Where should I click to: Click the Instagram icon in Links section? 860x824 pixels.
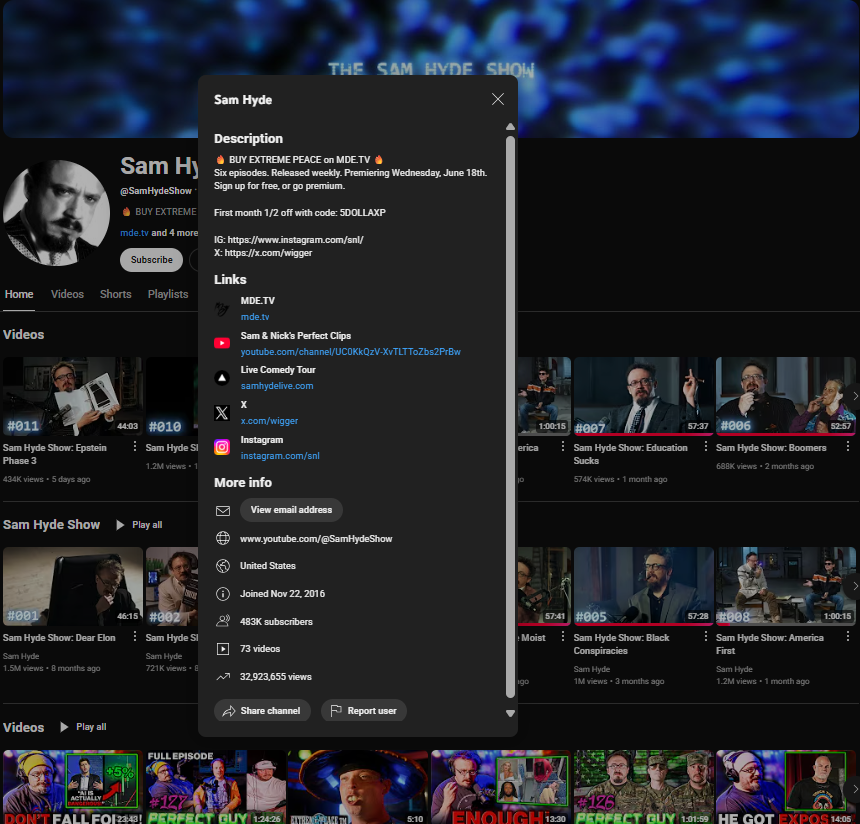click(x=221, y=447)
